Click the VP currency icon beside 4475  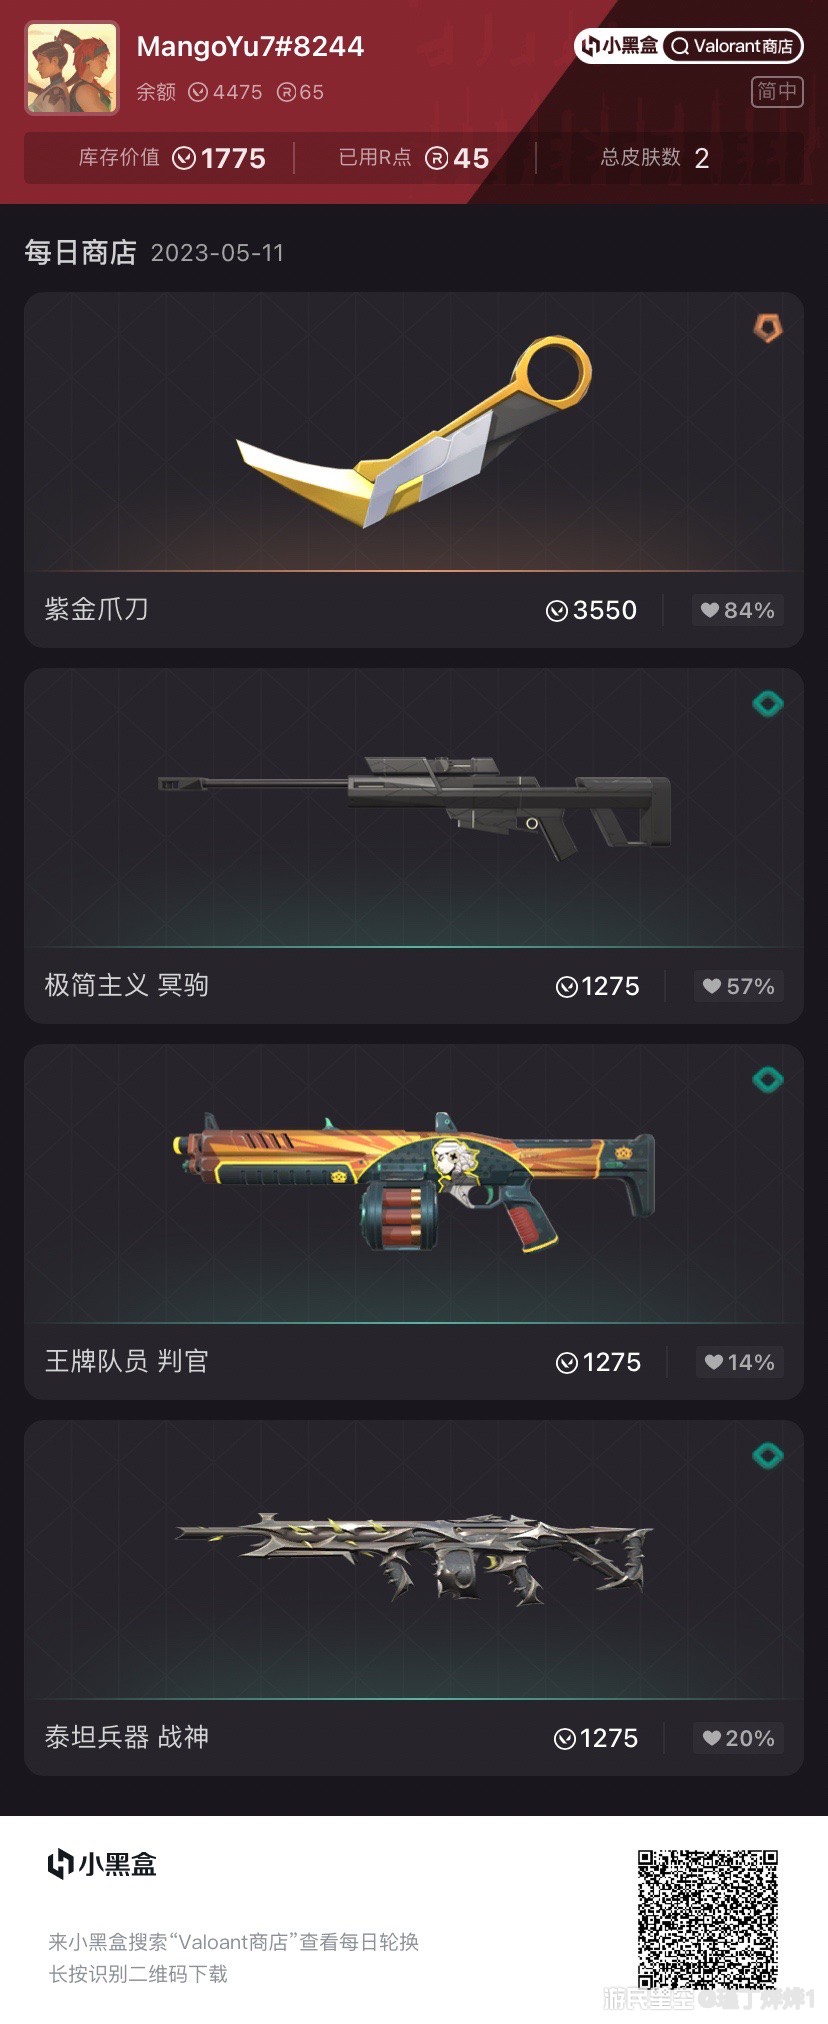[198, 93]
